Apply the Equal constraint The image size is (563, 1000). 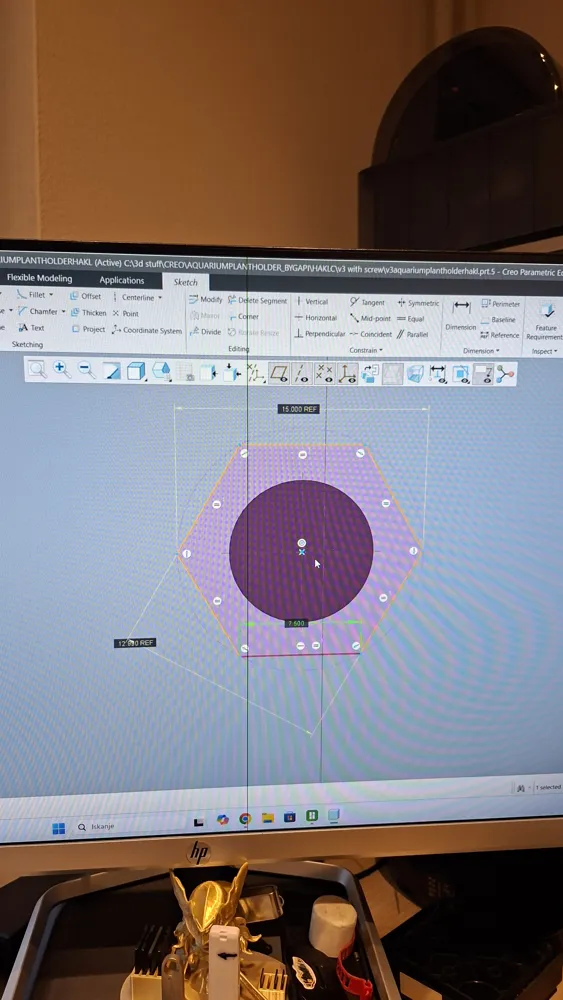[x=411, y=319]
